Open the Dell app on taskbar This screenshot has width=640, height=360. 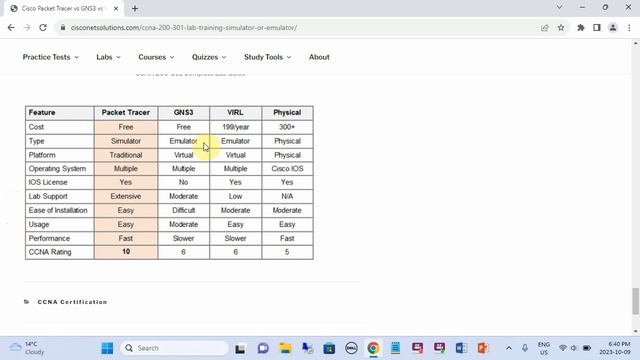click(x=351, y=348)
